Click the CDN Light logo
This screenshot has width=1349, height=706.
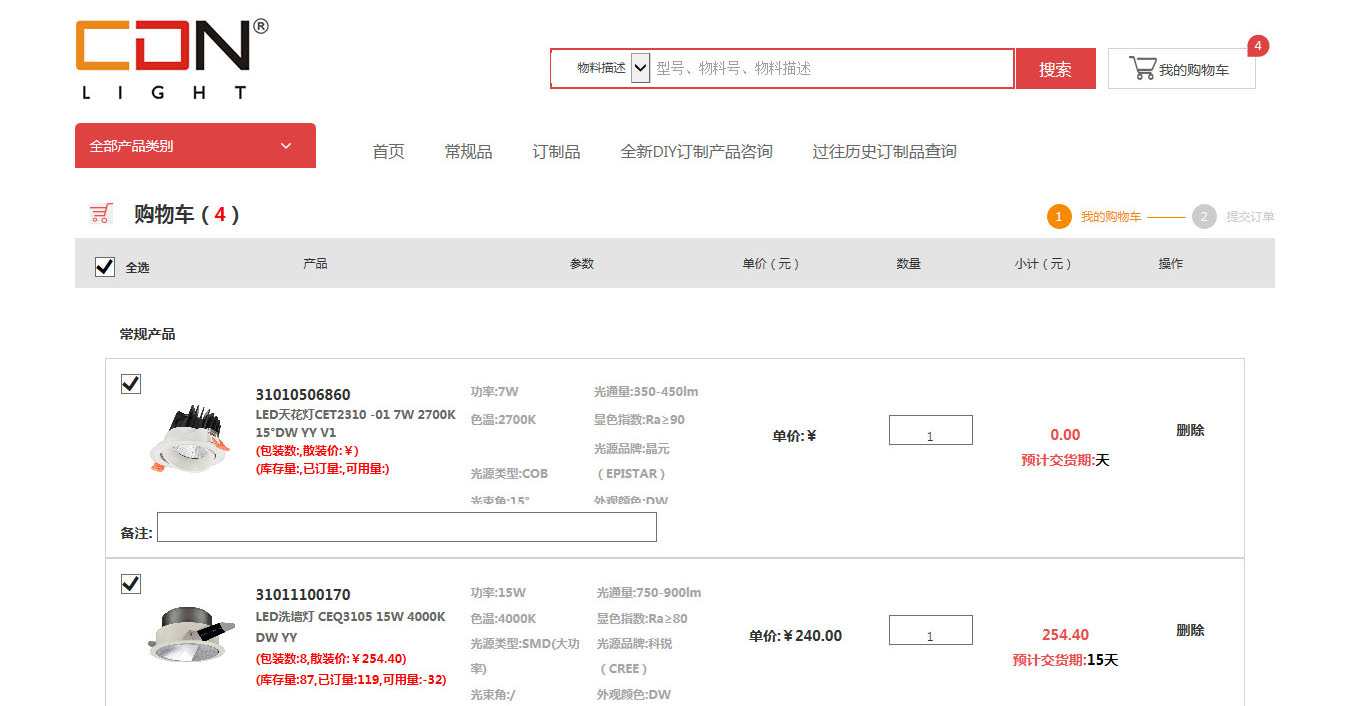click(171, 59)
